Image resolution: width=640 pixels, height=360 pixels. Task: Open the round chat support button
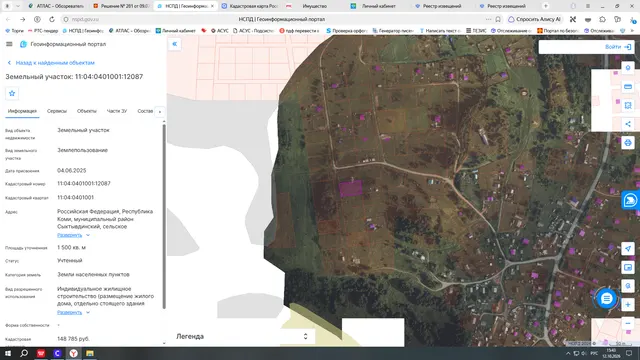607,299
